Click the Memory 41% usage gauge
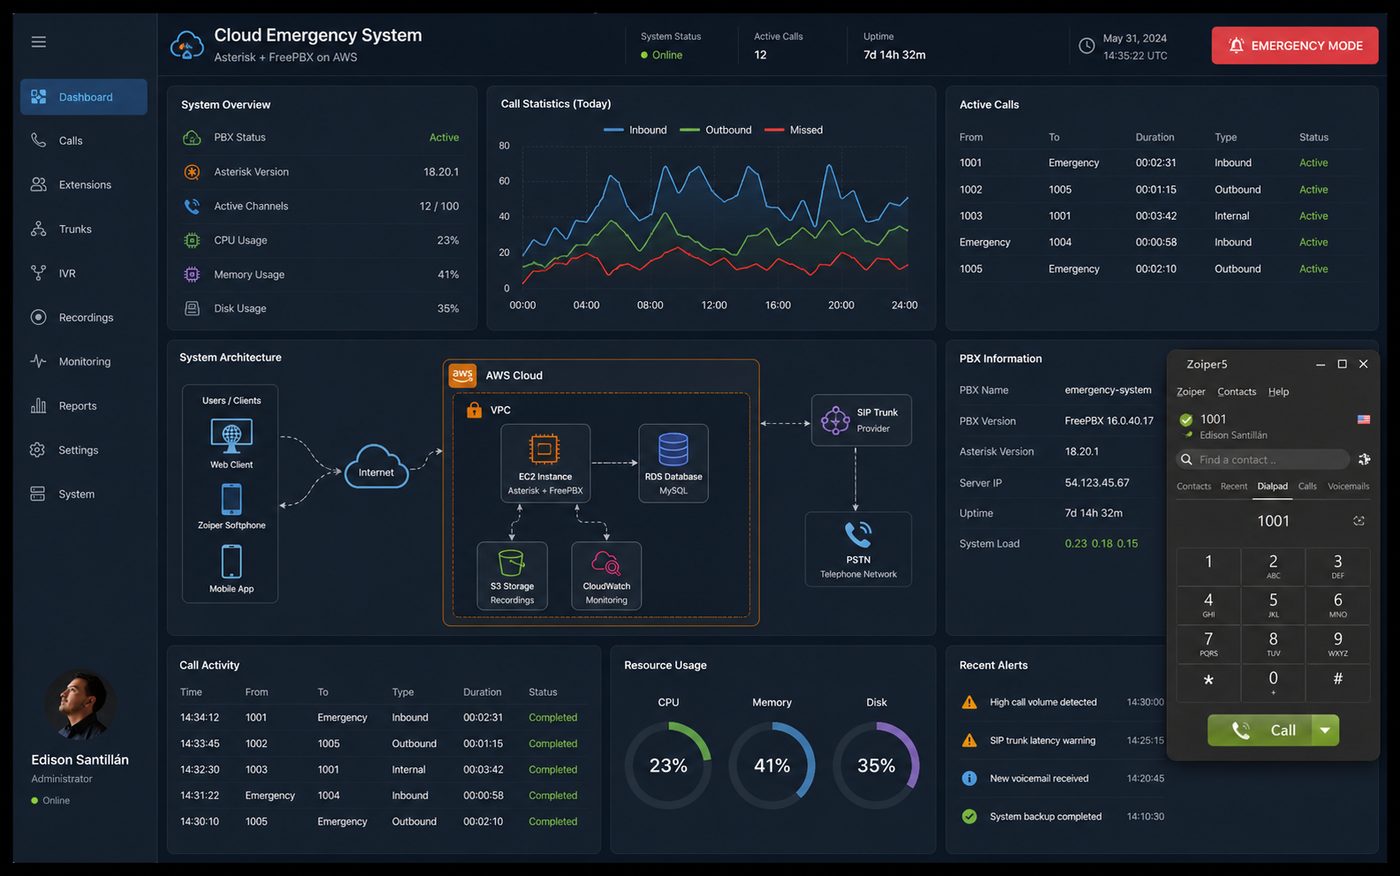This screenshot has width=1400, height=876. (x=772, y=765)
